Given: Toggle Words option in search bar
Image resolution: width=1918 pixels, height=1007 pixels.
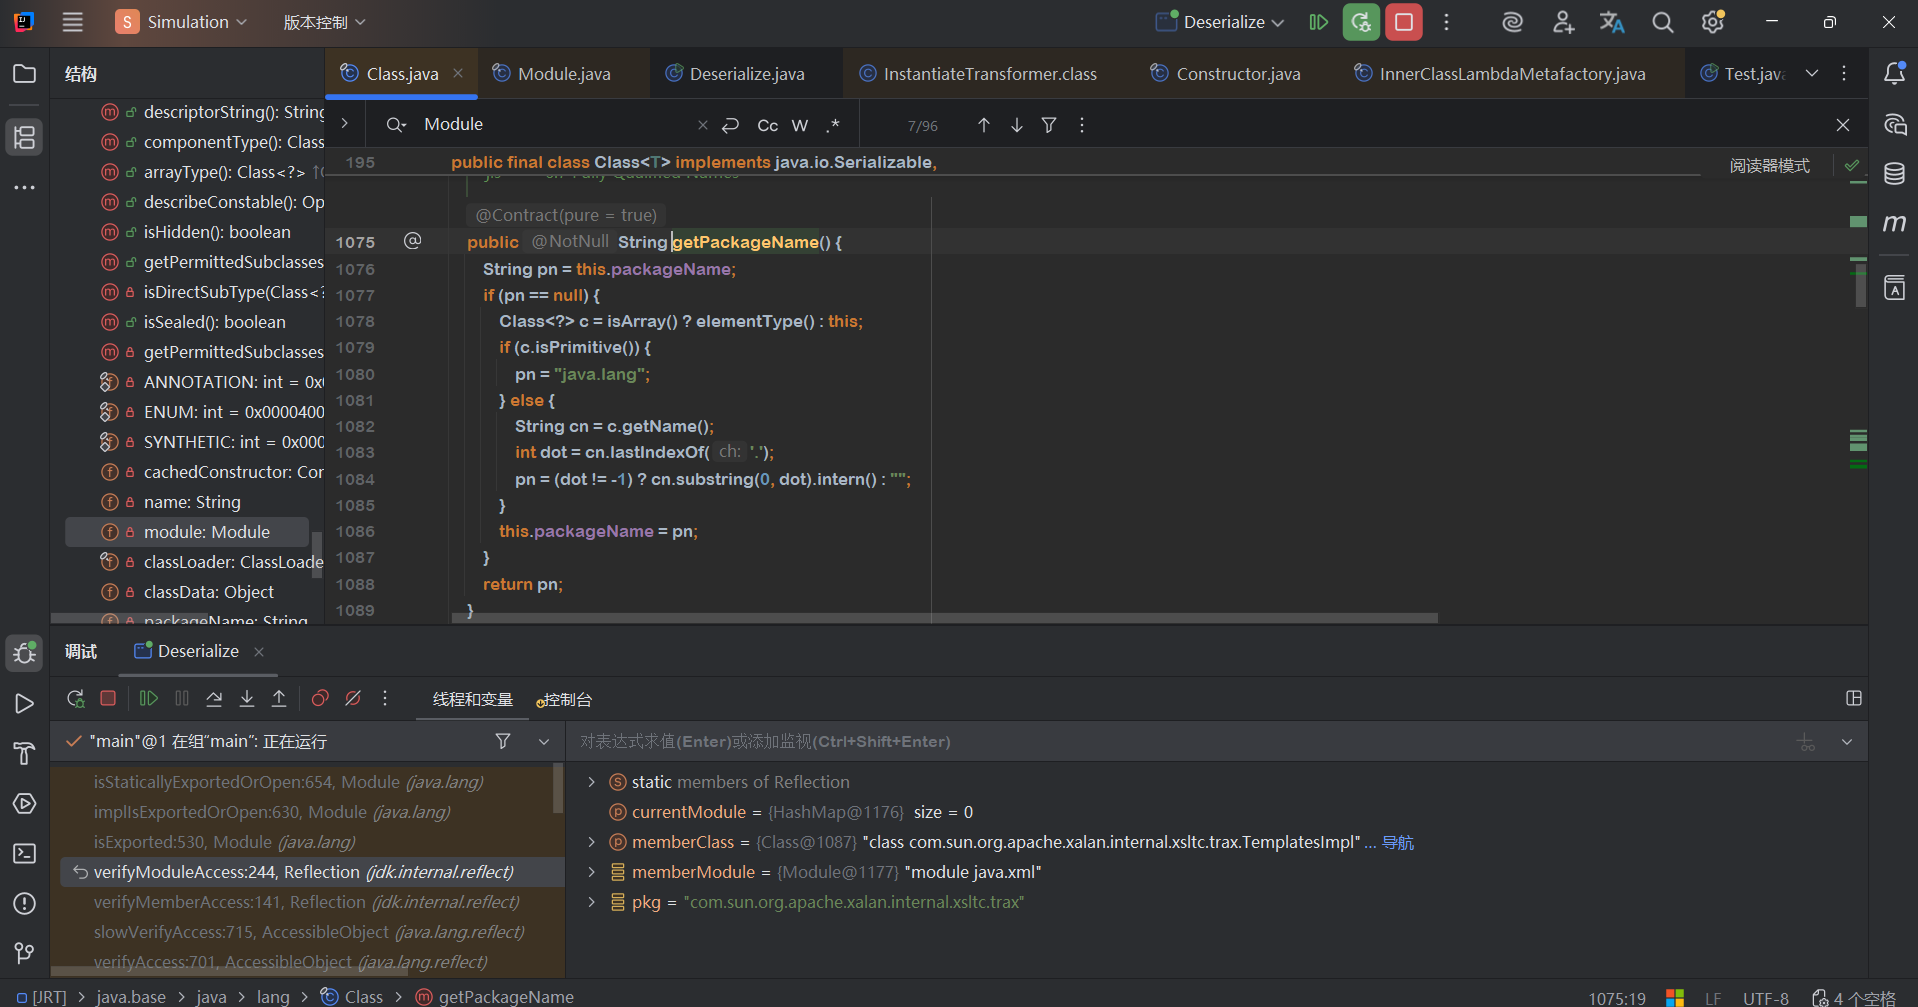Looking at the screenshot, I should (800, 125).
